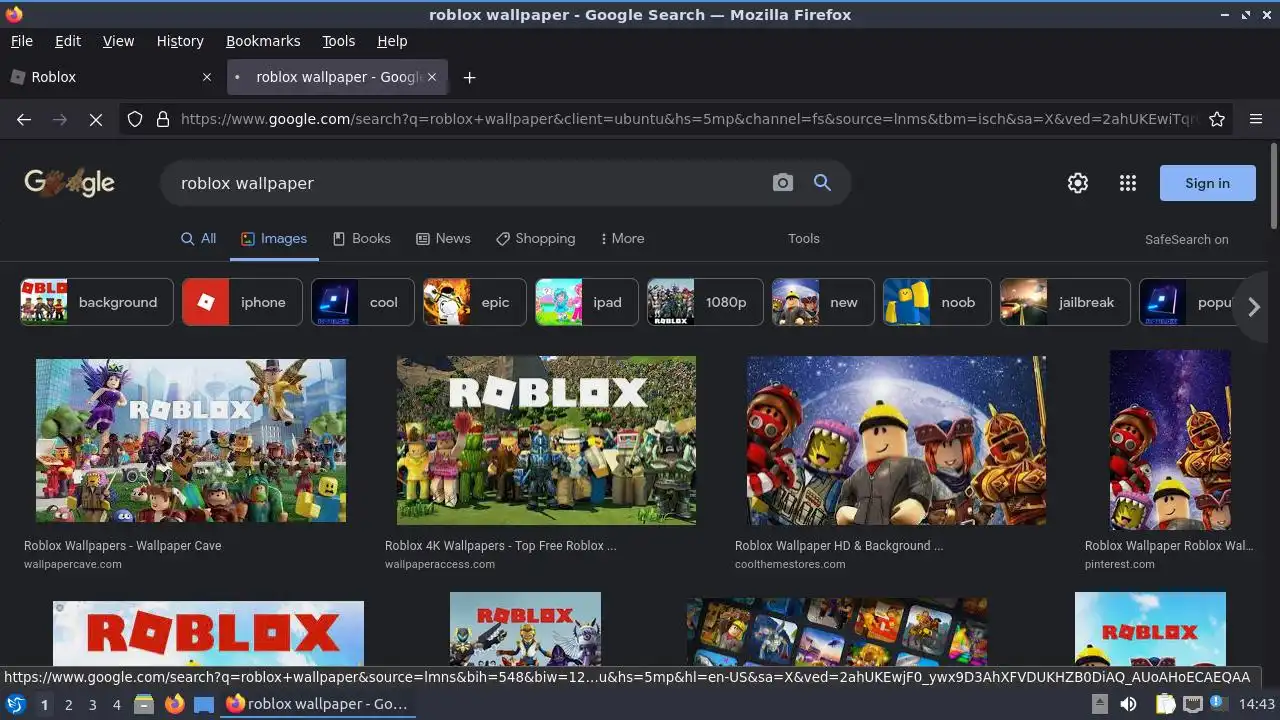Open the File menu
1280x720 pixels.
pos(21,41)
